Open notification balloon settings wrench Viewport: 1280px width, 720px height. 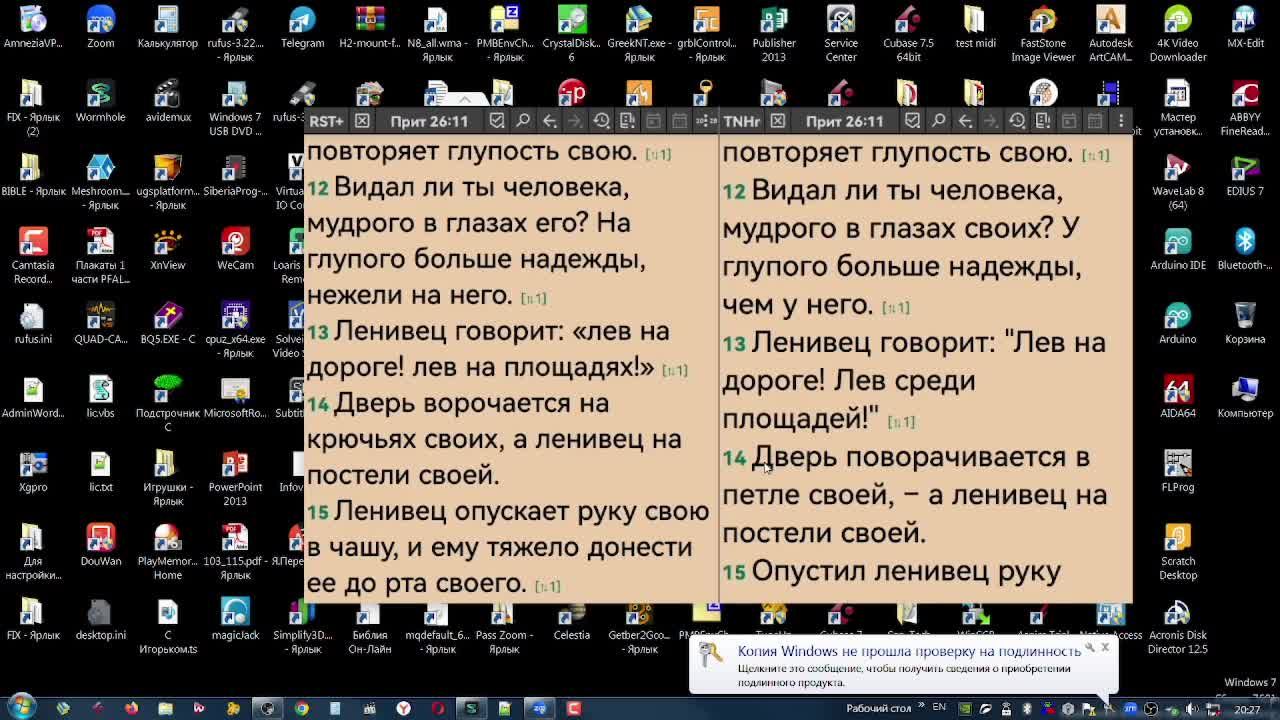1089,648
